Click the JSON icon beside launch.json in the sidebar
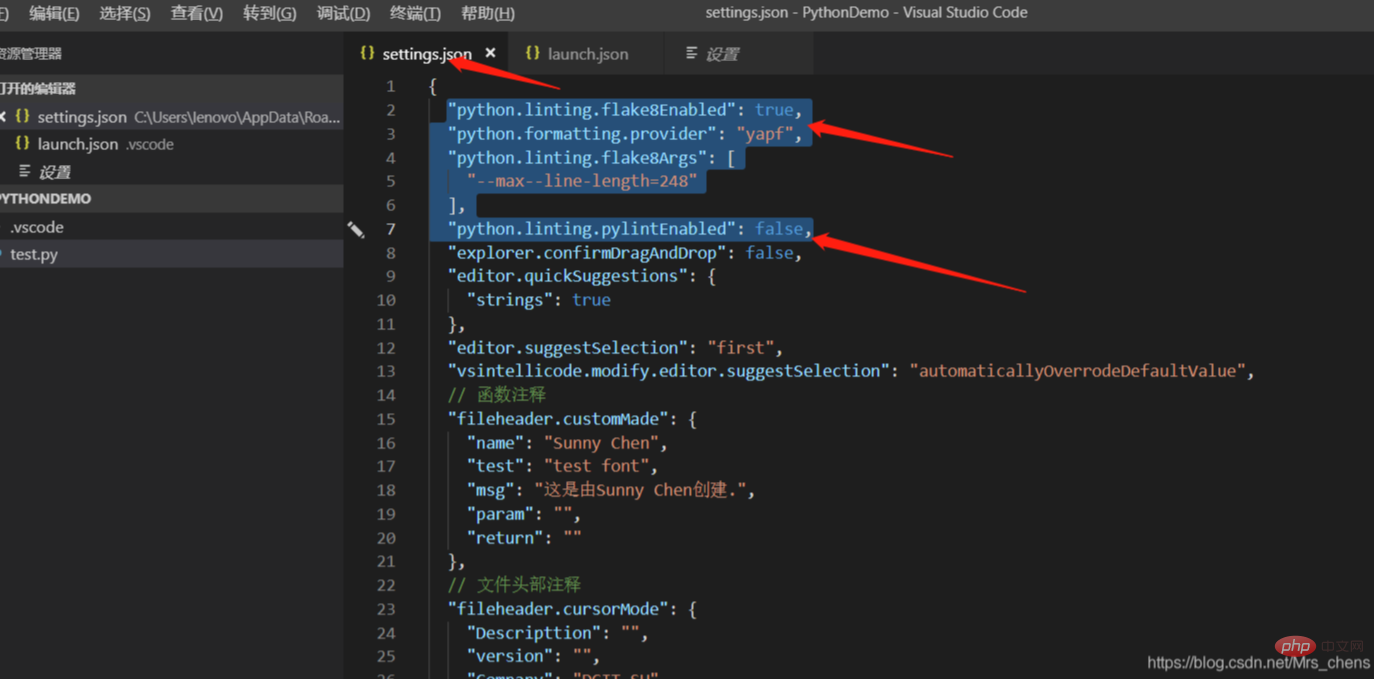Viewport: 1374px width, 679px height. click(x=22, y=144)
